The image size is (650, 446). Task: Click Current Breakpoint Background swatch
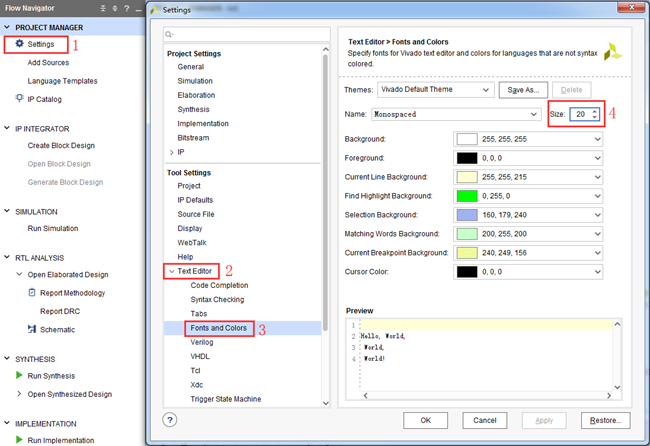[467, 253]
